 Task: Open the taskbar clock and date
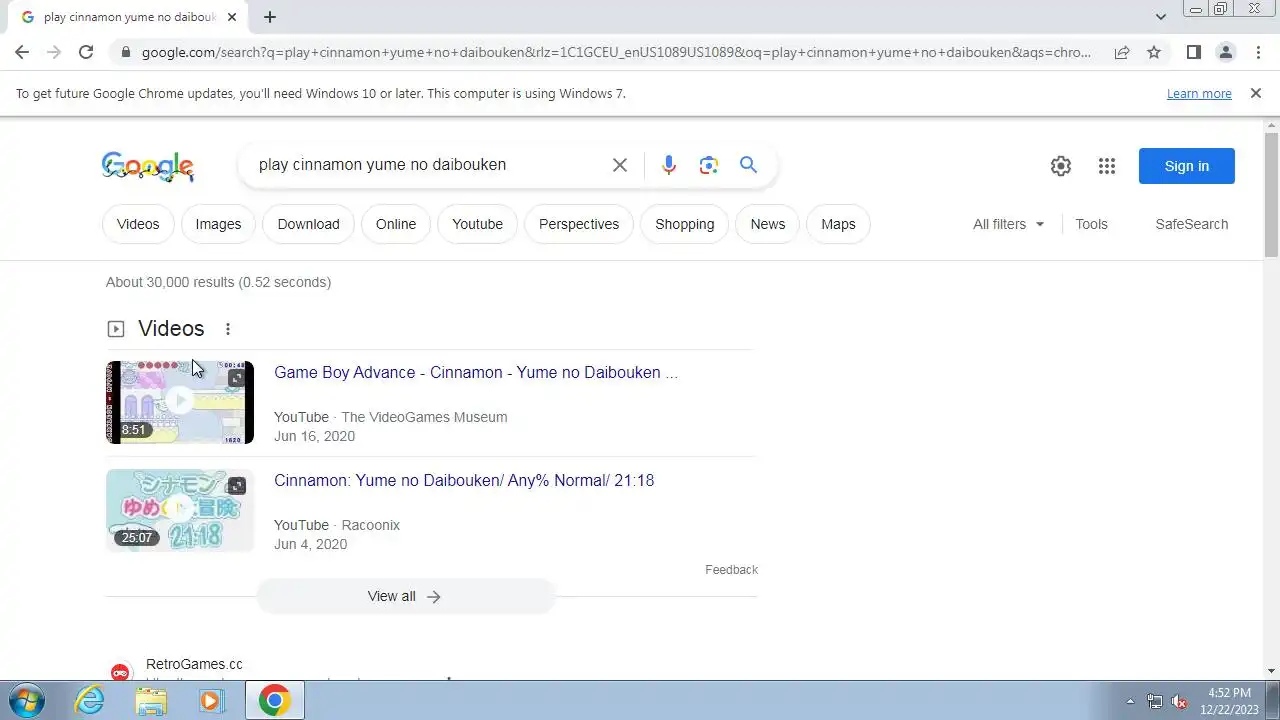[x=1229, y=701]
